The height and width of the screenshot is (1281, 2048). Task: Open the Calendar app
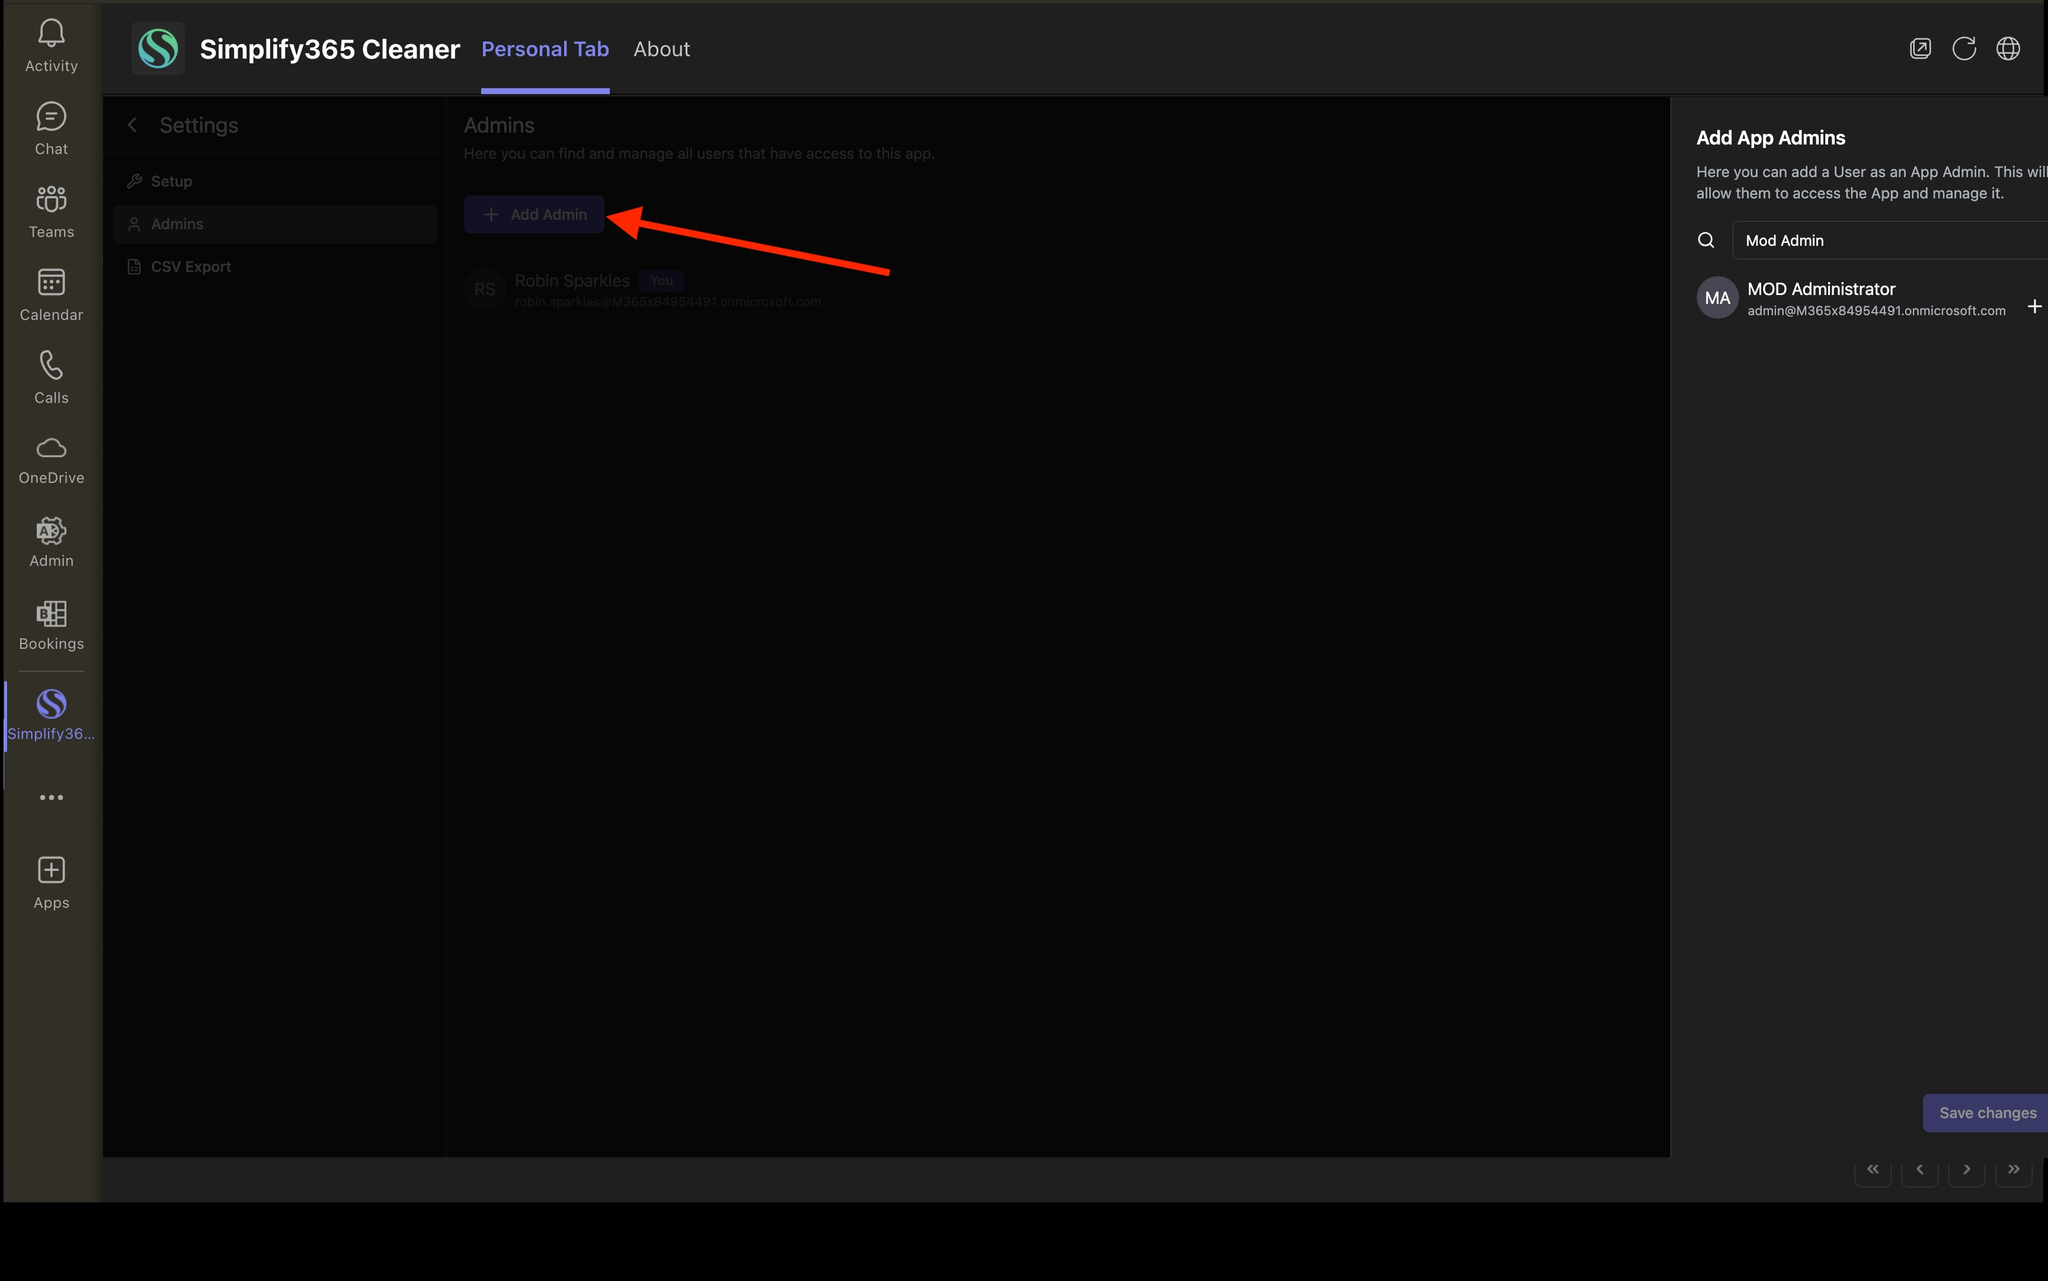51,295
